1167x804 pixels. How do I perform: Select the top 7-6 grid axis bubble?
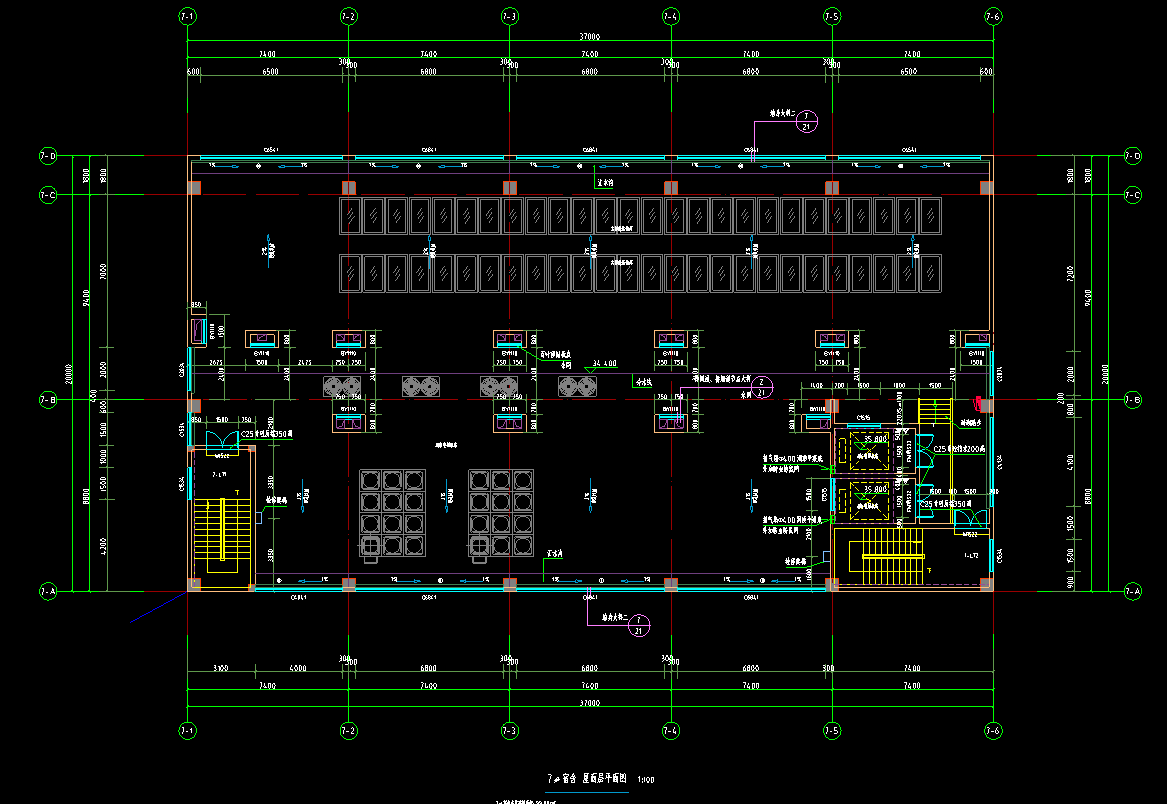[992, 17]
